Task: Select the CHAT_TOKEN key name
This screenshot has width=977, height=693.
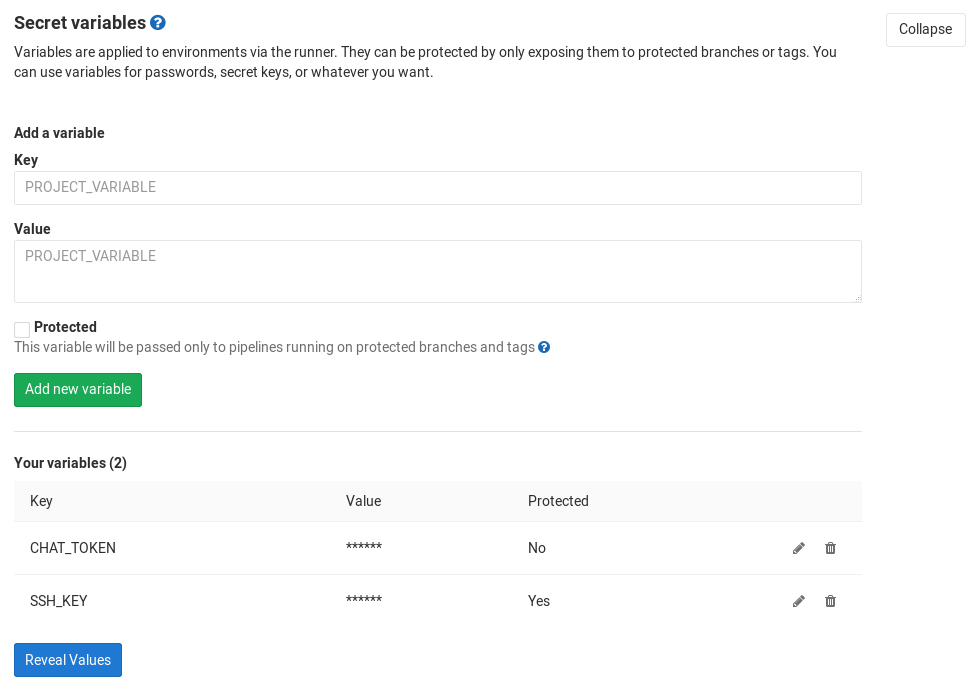Action: [73, 548]
